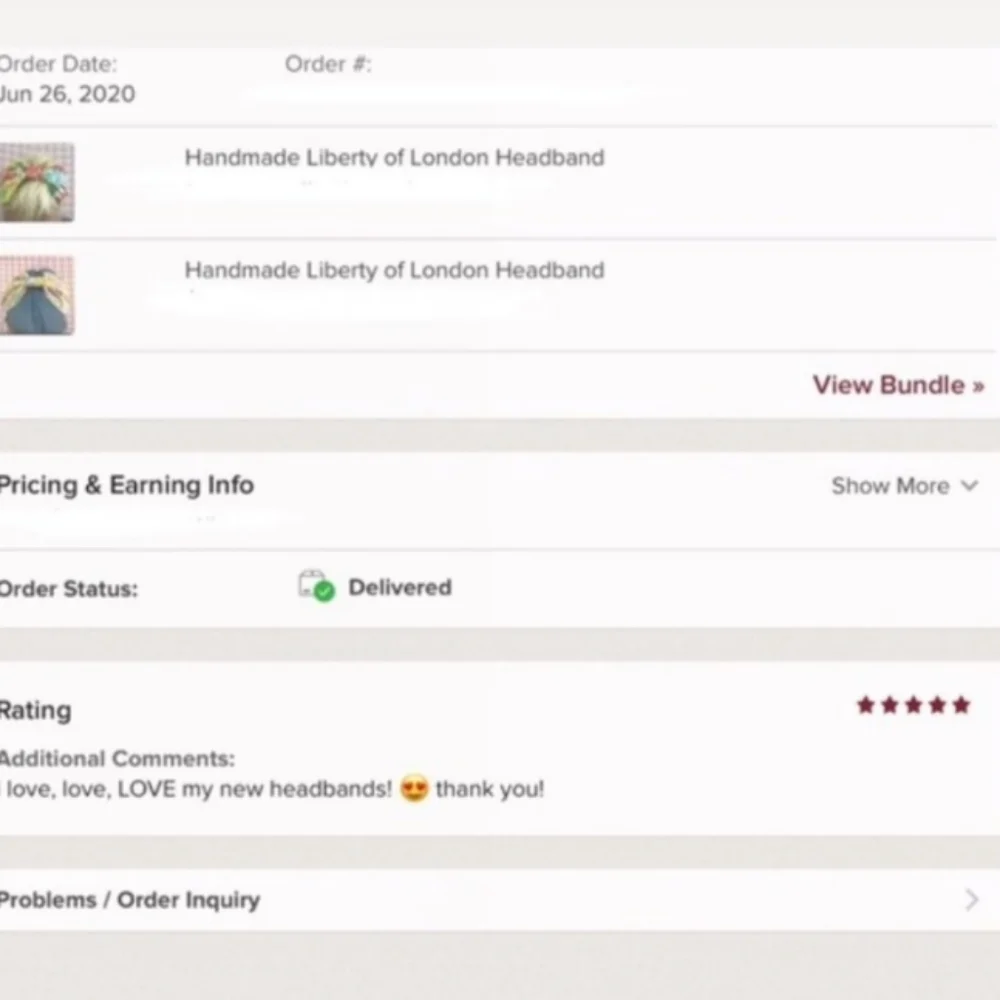Open first Handmade Liberty of London Headband title

(394, 158)
